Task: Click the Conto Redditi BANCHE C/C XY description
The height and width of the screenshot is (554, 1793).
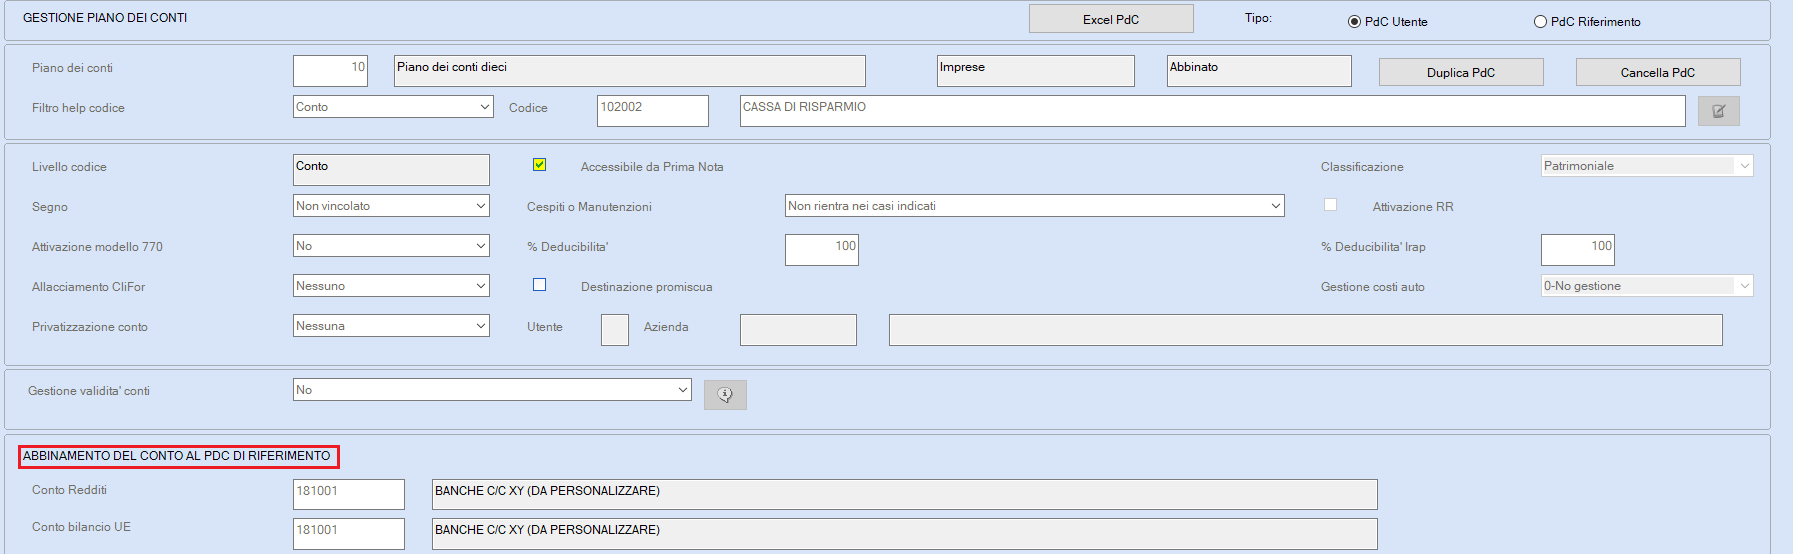Action: point(905,494)
